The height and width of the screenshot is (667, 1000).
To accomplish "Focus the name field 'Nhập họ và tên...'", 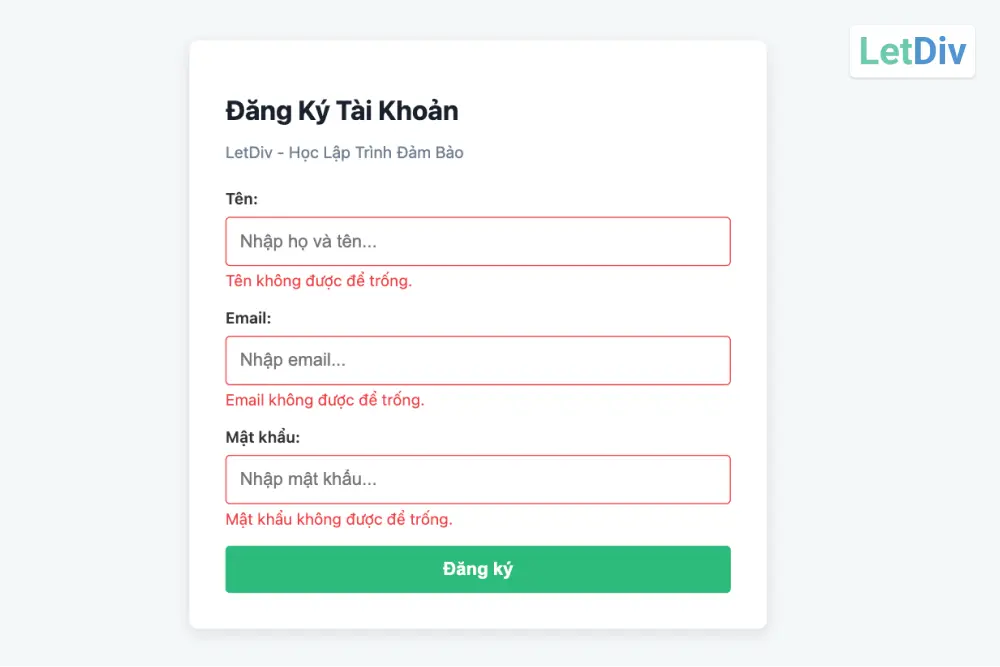I will [x=478, y=241].
